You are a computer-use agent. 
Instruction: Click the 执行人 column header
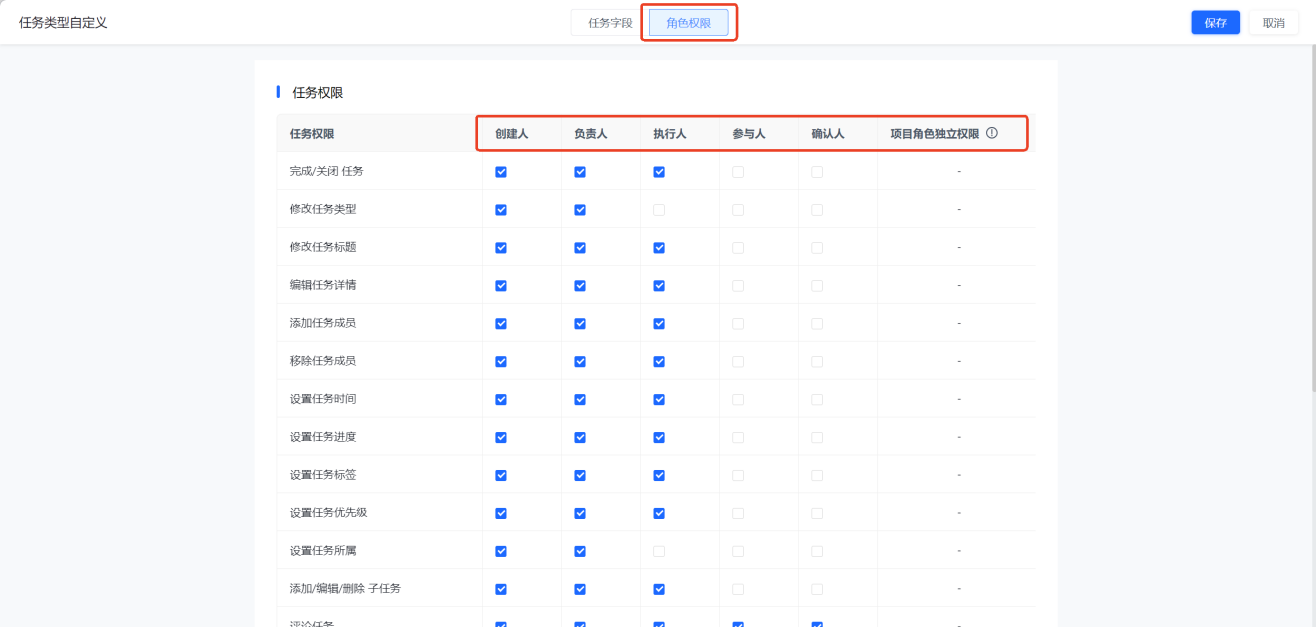tap(669, 133)
